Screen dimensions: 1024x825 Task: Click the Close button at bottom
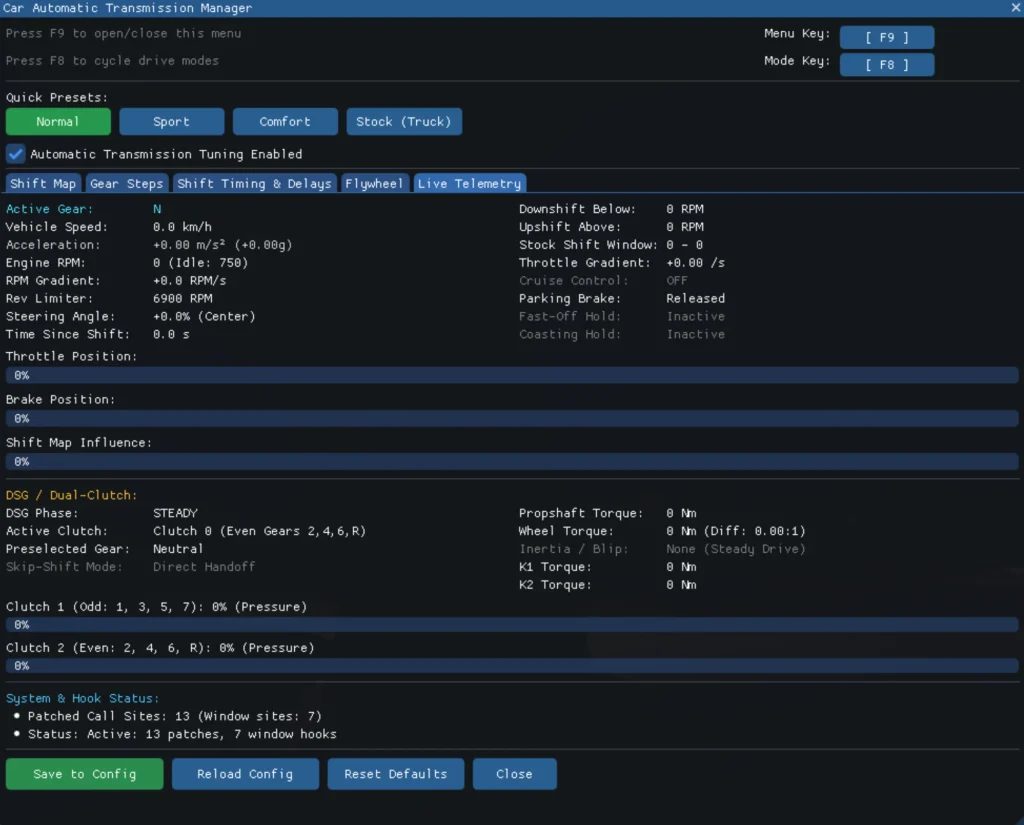tap(515, 774)
